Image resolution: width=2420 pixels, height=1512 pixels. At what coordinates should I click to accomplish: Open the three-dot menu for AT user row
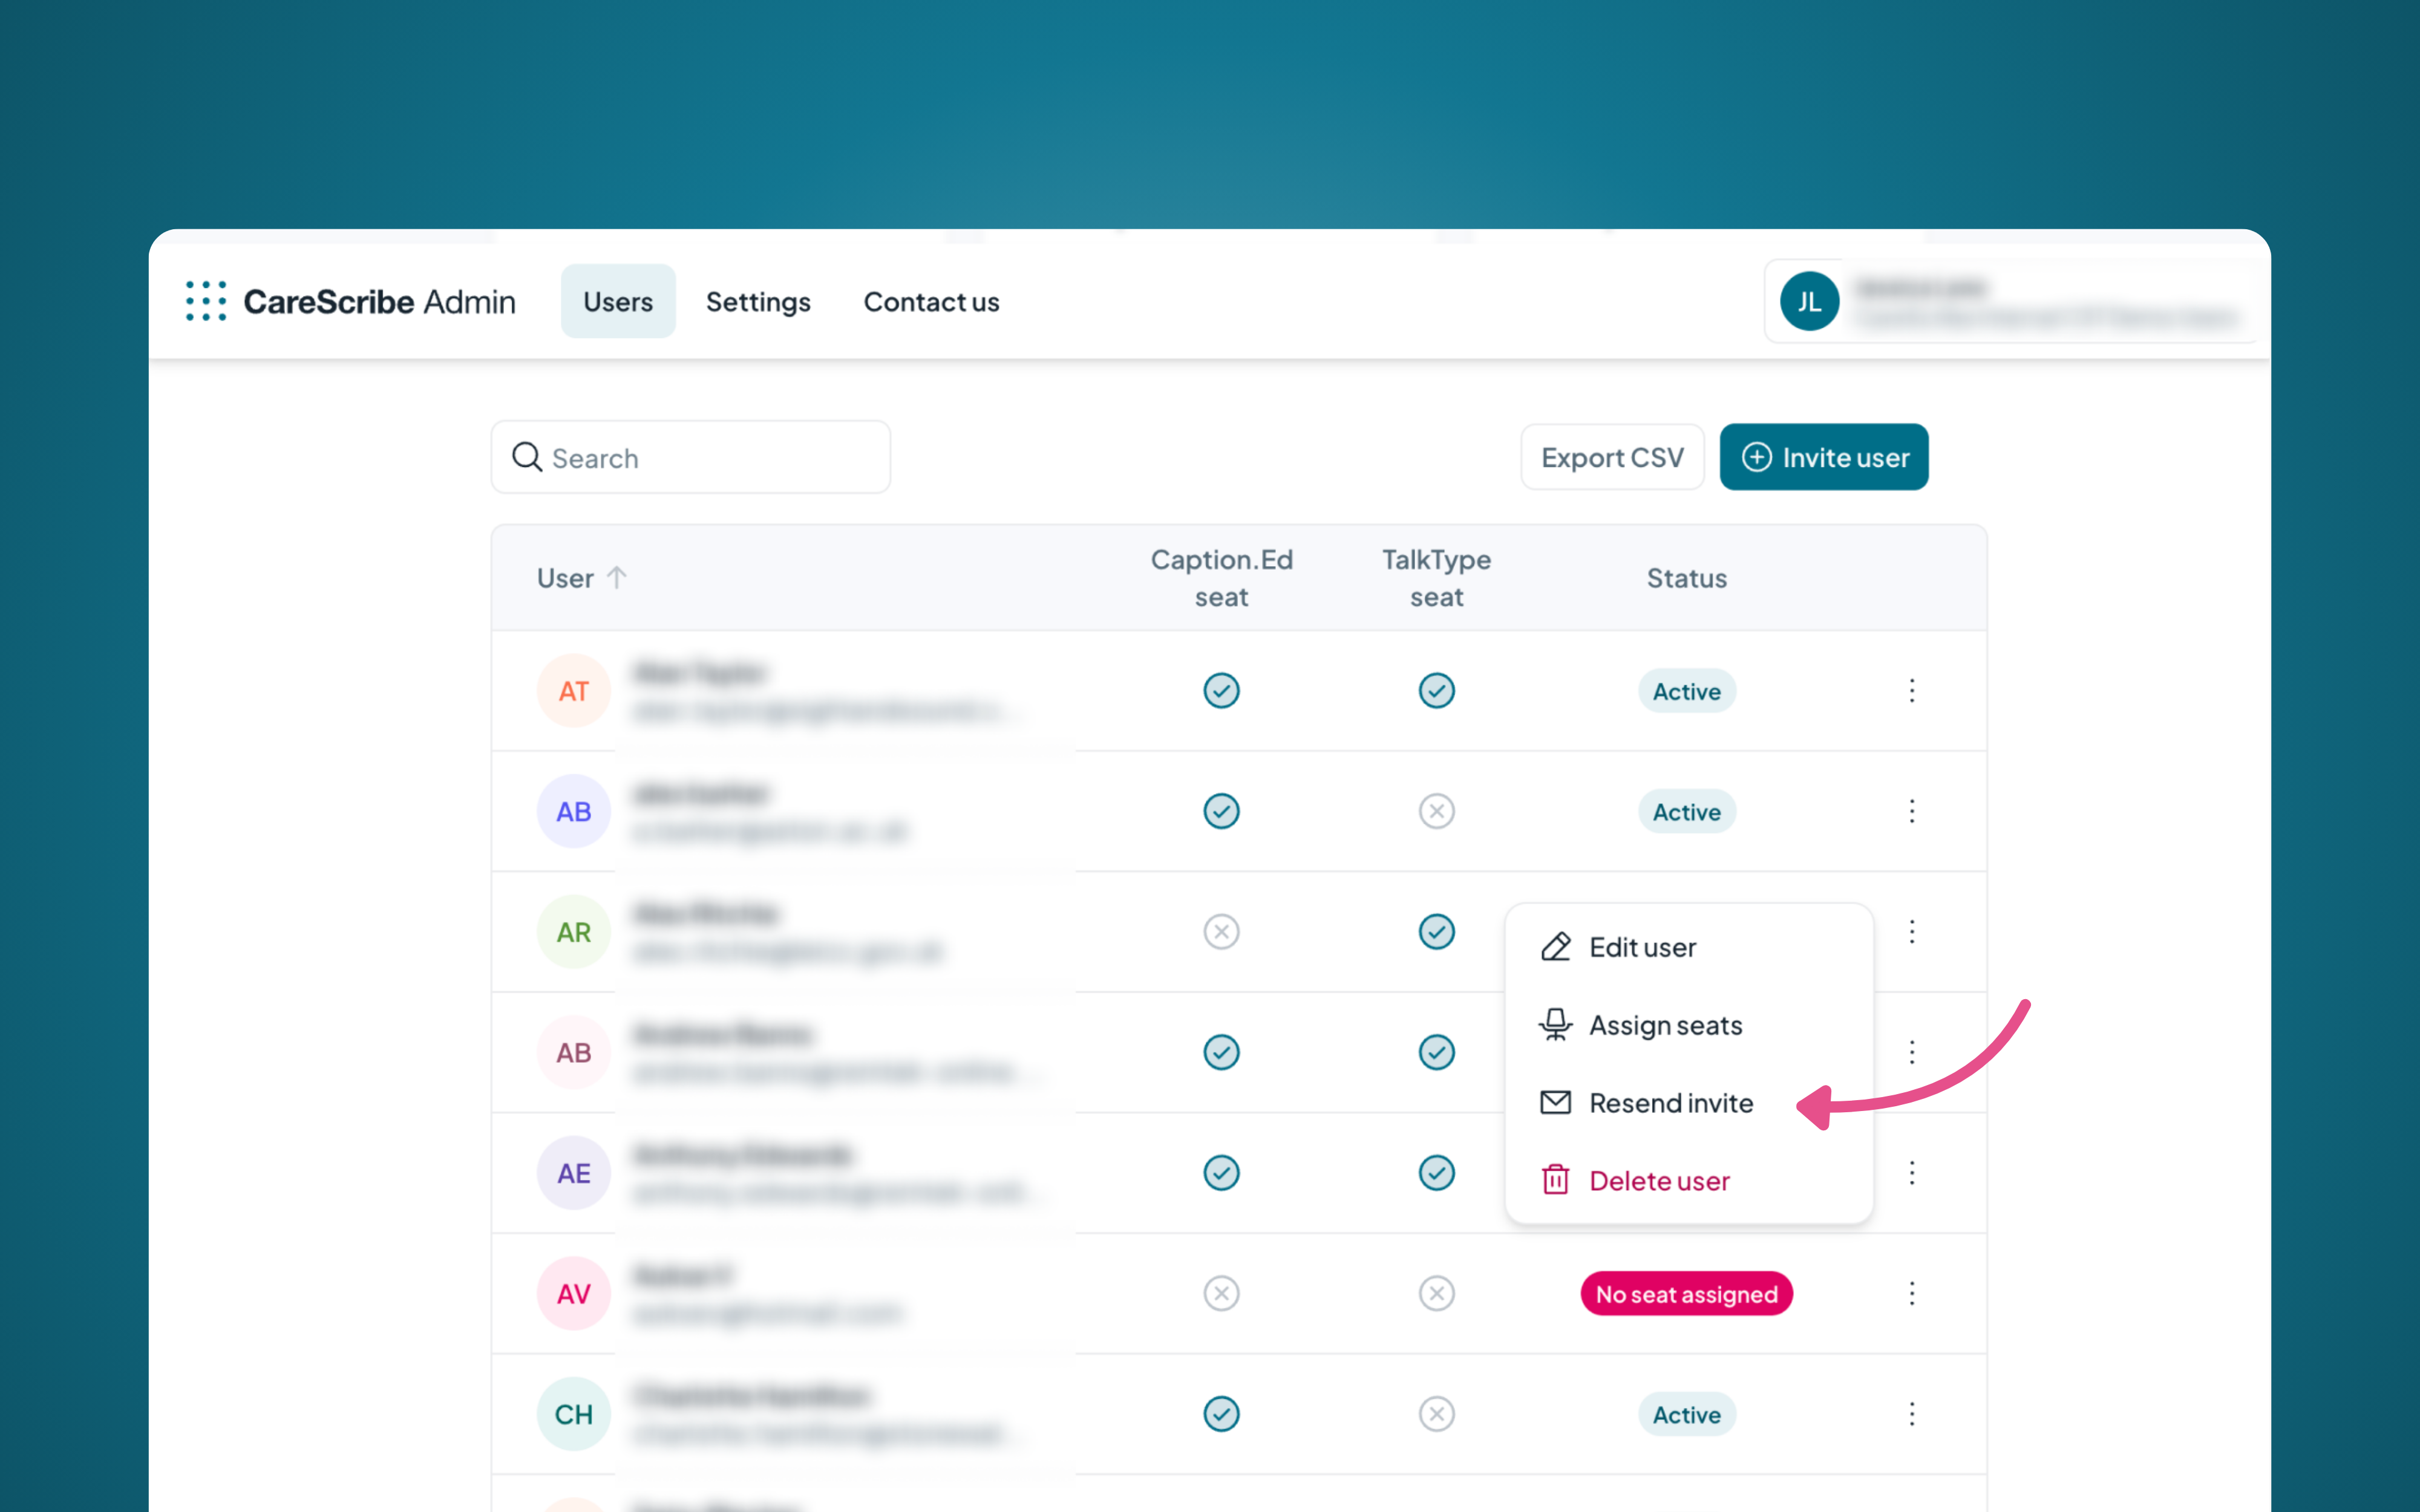coord(1911,691)
